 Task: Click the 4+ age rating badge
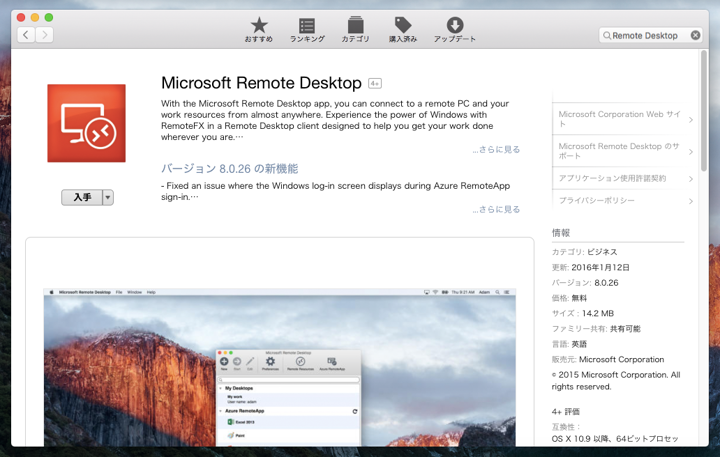pyautogui.click(x=375, y=84)
